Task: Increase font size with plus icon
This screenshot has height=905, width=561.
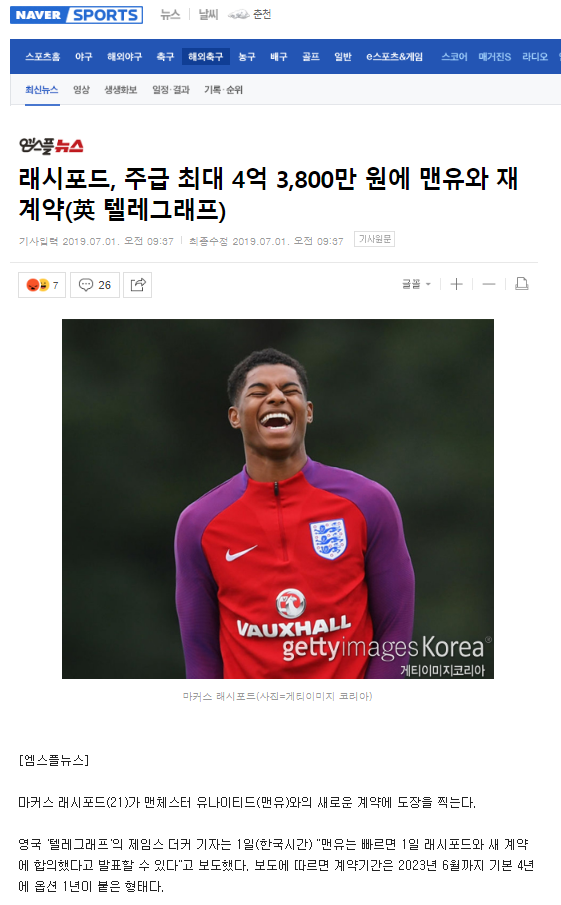Action: pyautogui.click(x=457, y=284)
